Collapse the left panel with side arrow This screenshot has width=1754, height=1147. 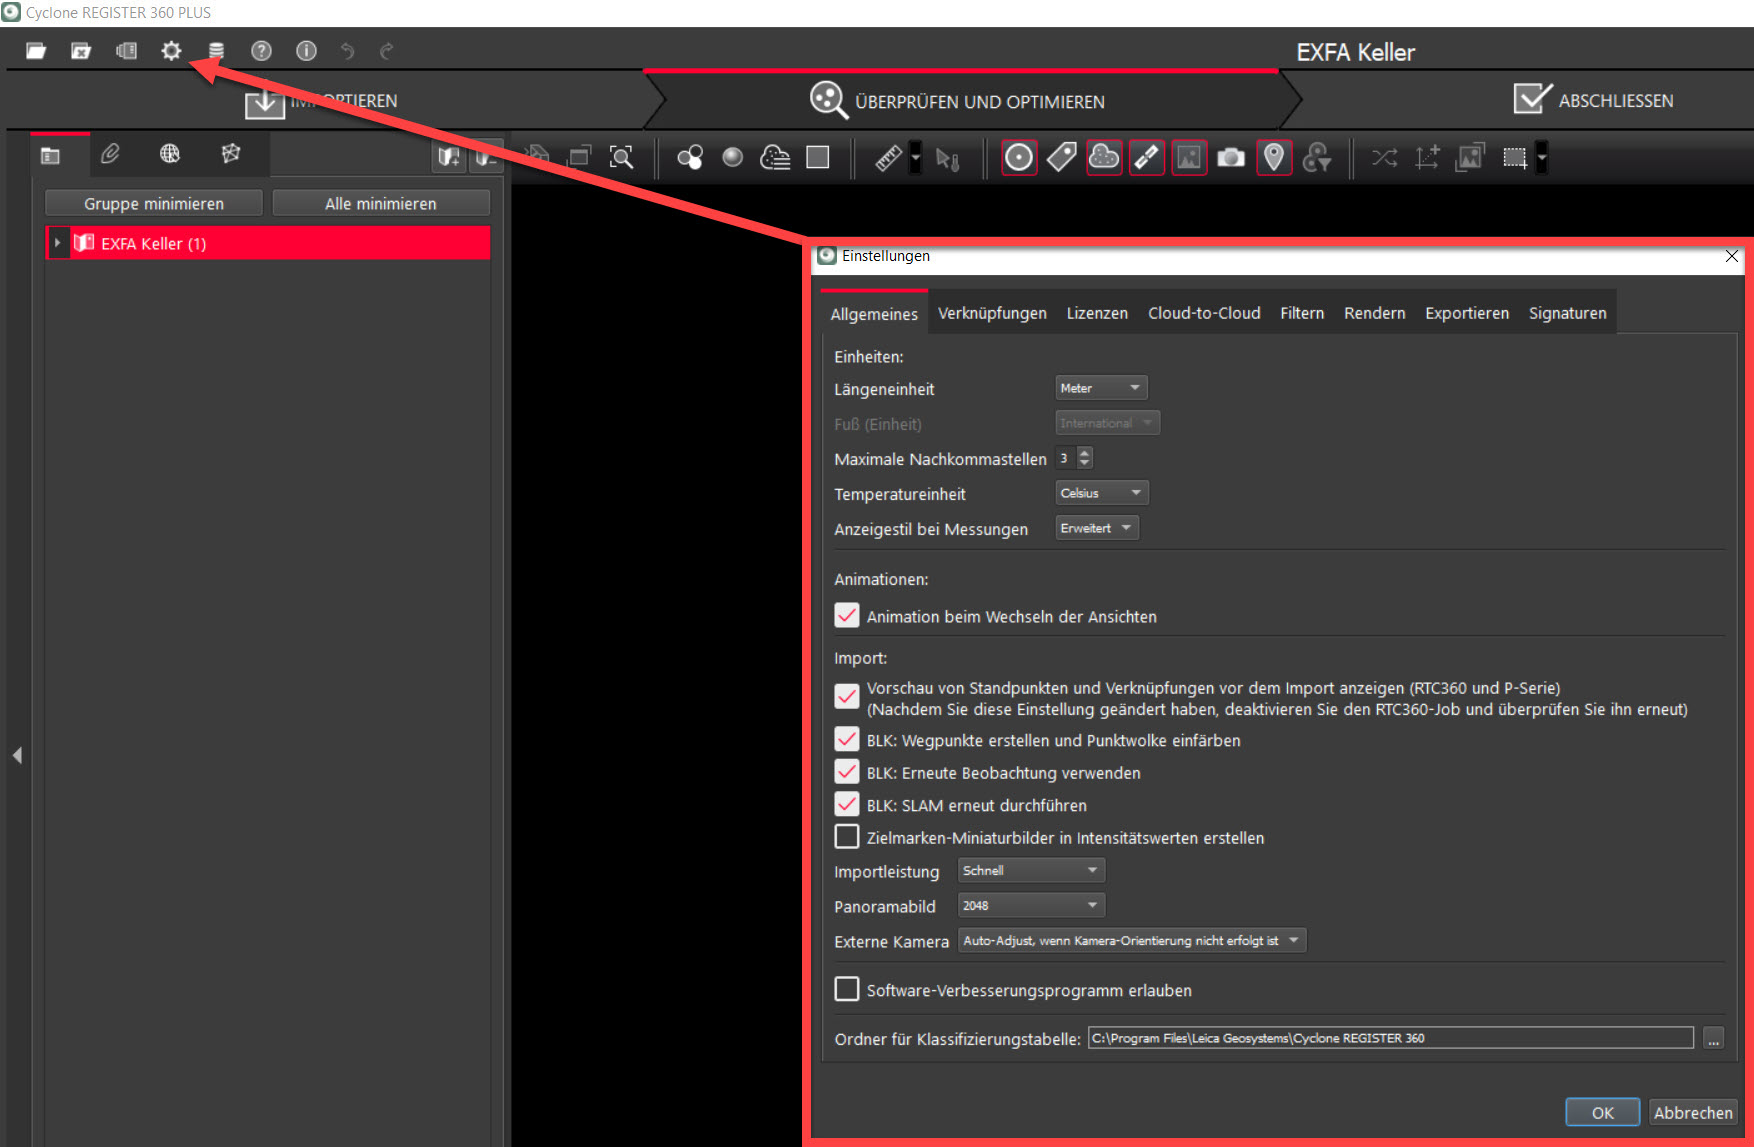tap(17, 755)
